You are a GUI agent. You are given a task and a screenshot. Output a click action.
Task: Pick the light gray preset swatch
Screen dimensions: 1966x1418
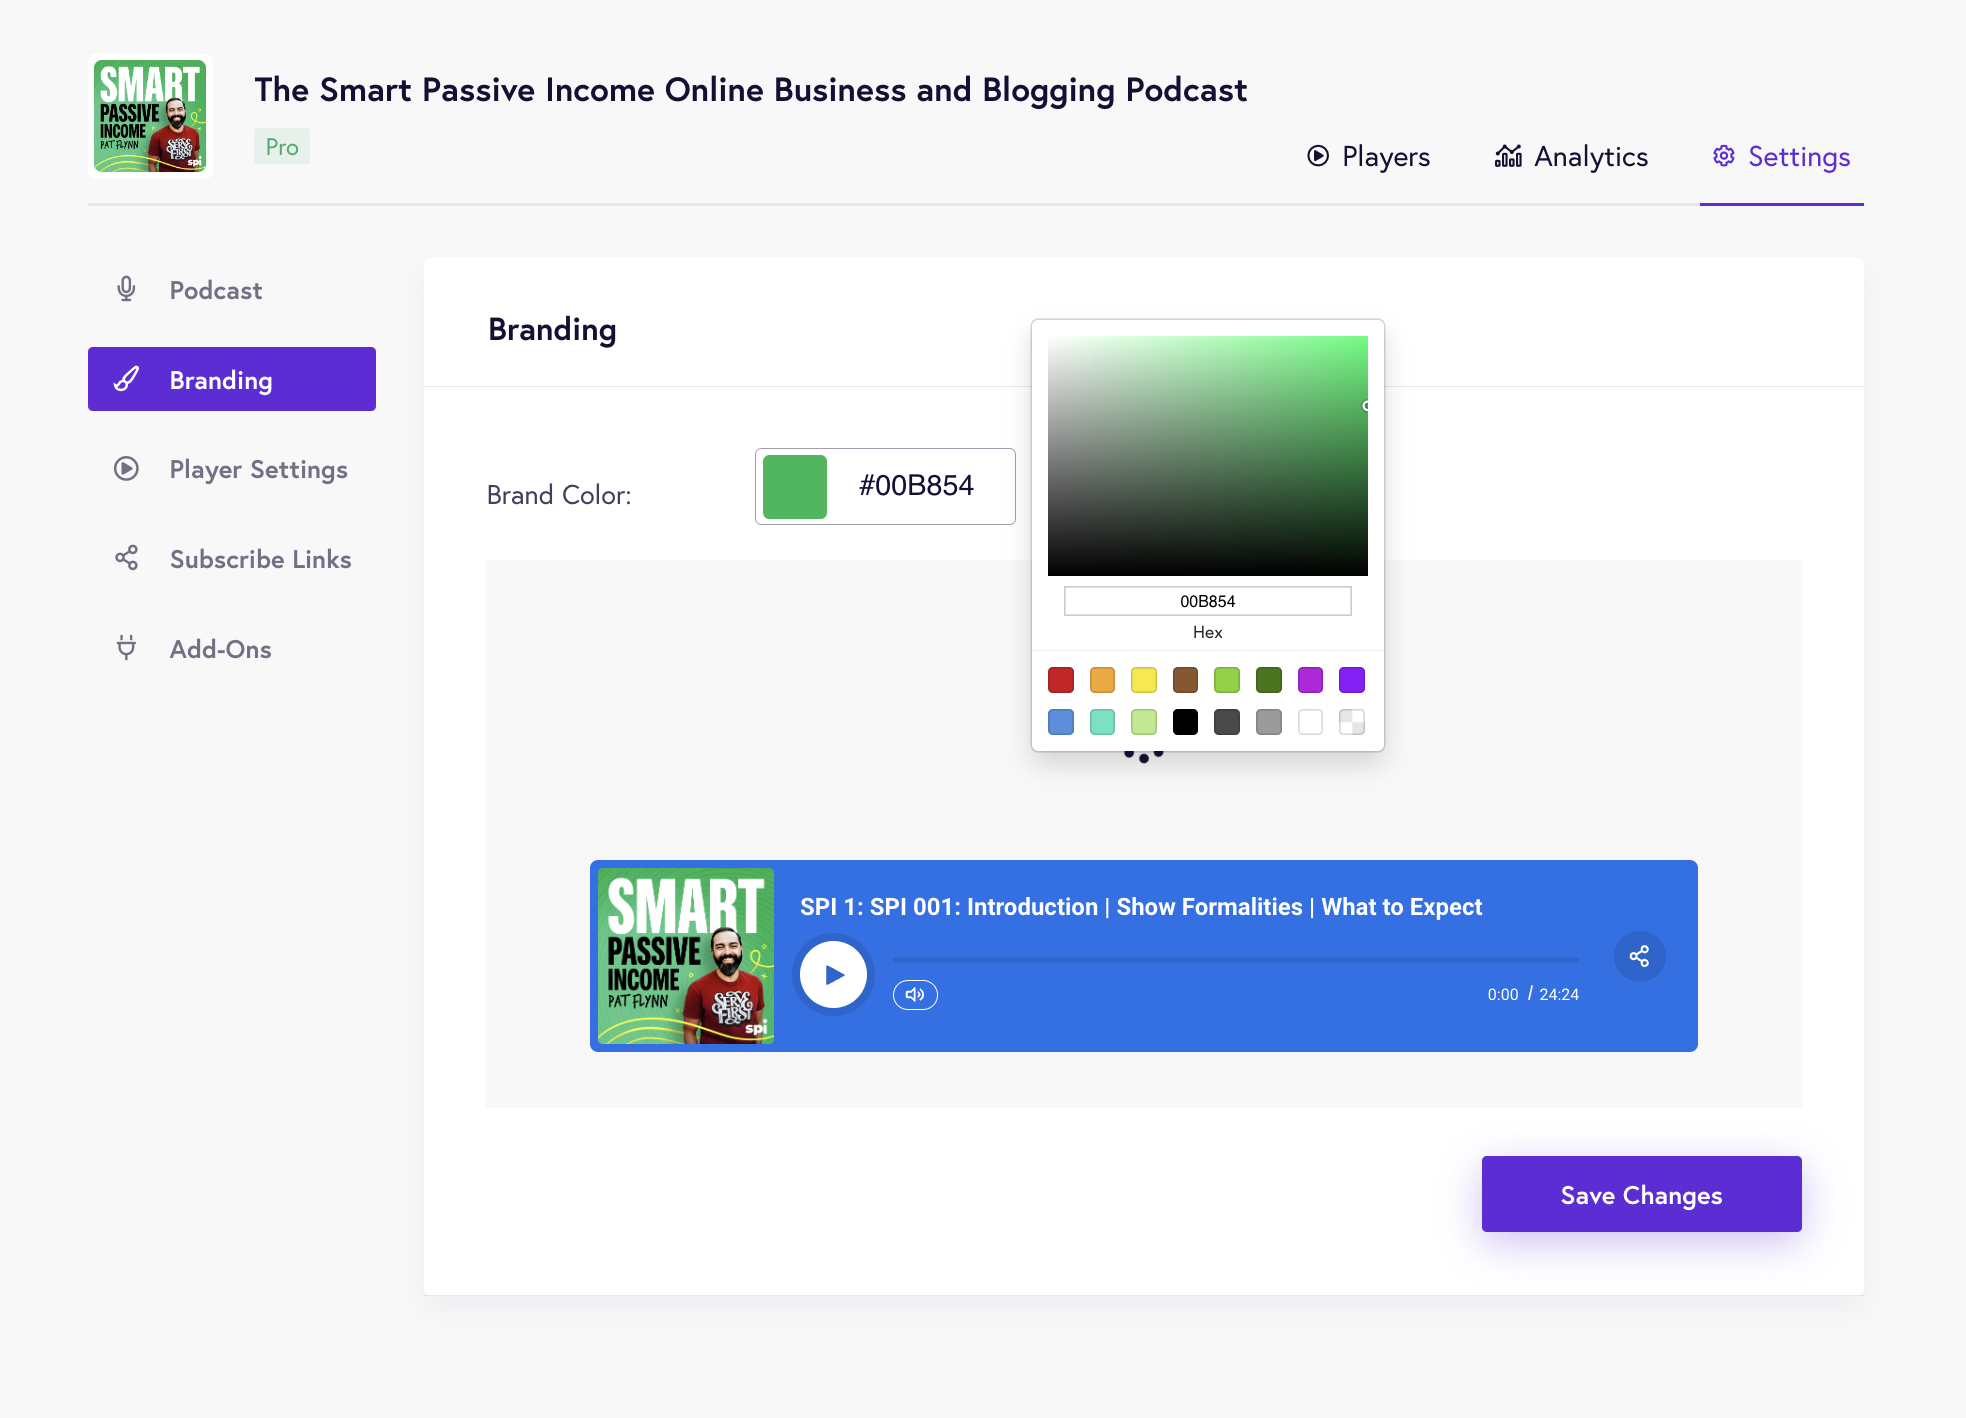point(1269,722)
